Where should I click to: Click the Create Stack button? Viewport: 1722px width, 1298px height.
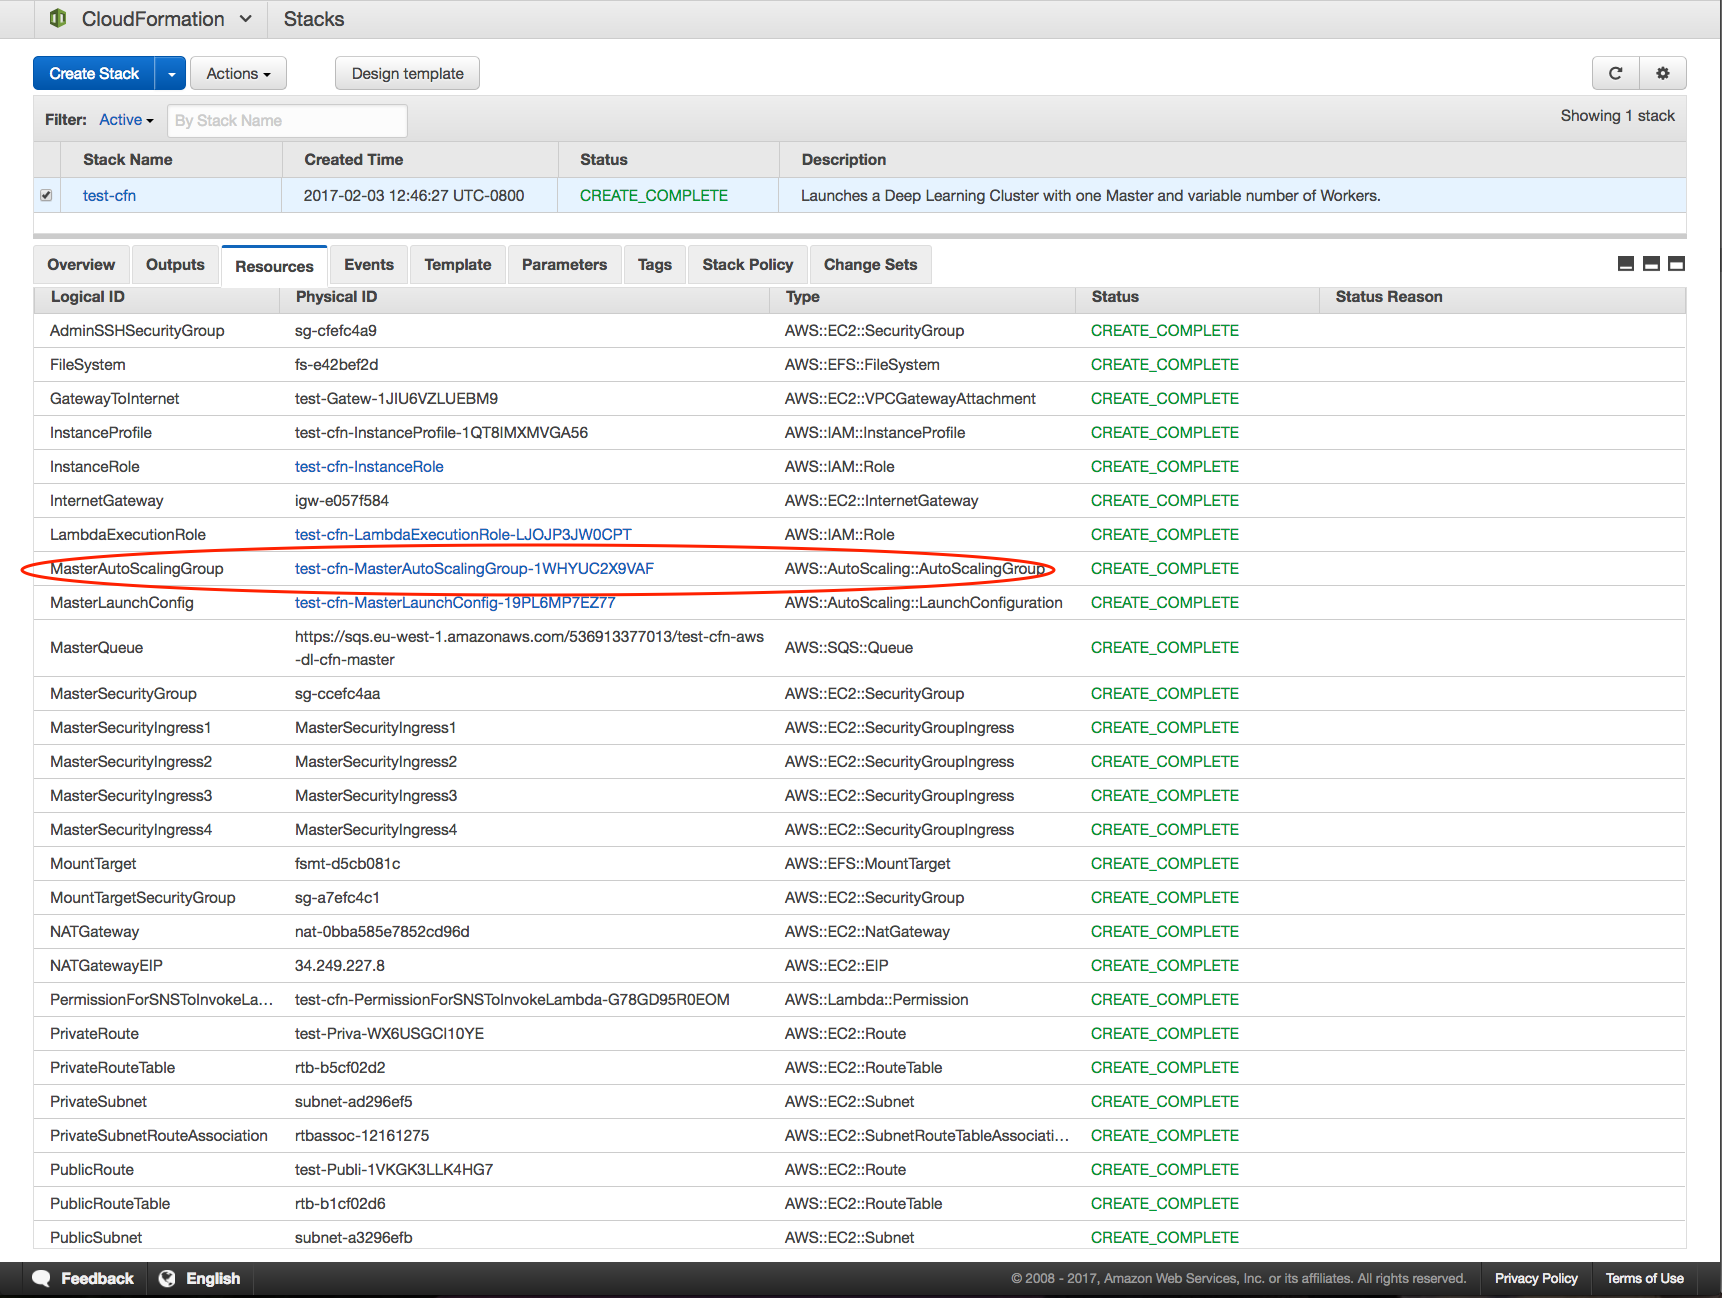point(94,73)
